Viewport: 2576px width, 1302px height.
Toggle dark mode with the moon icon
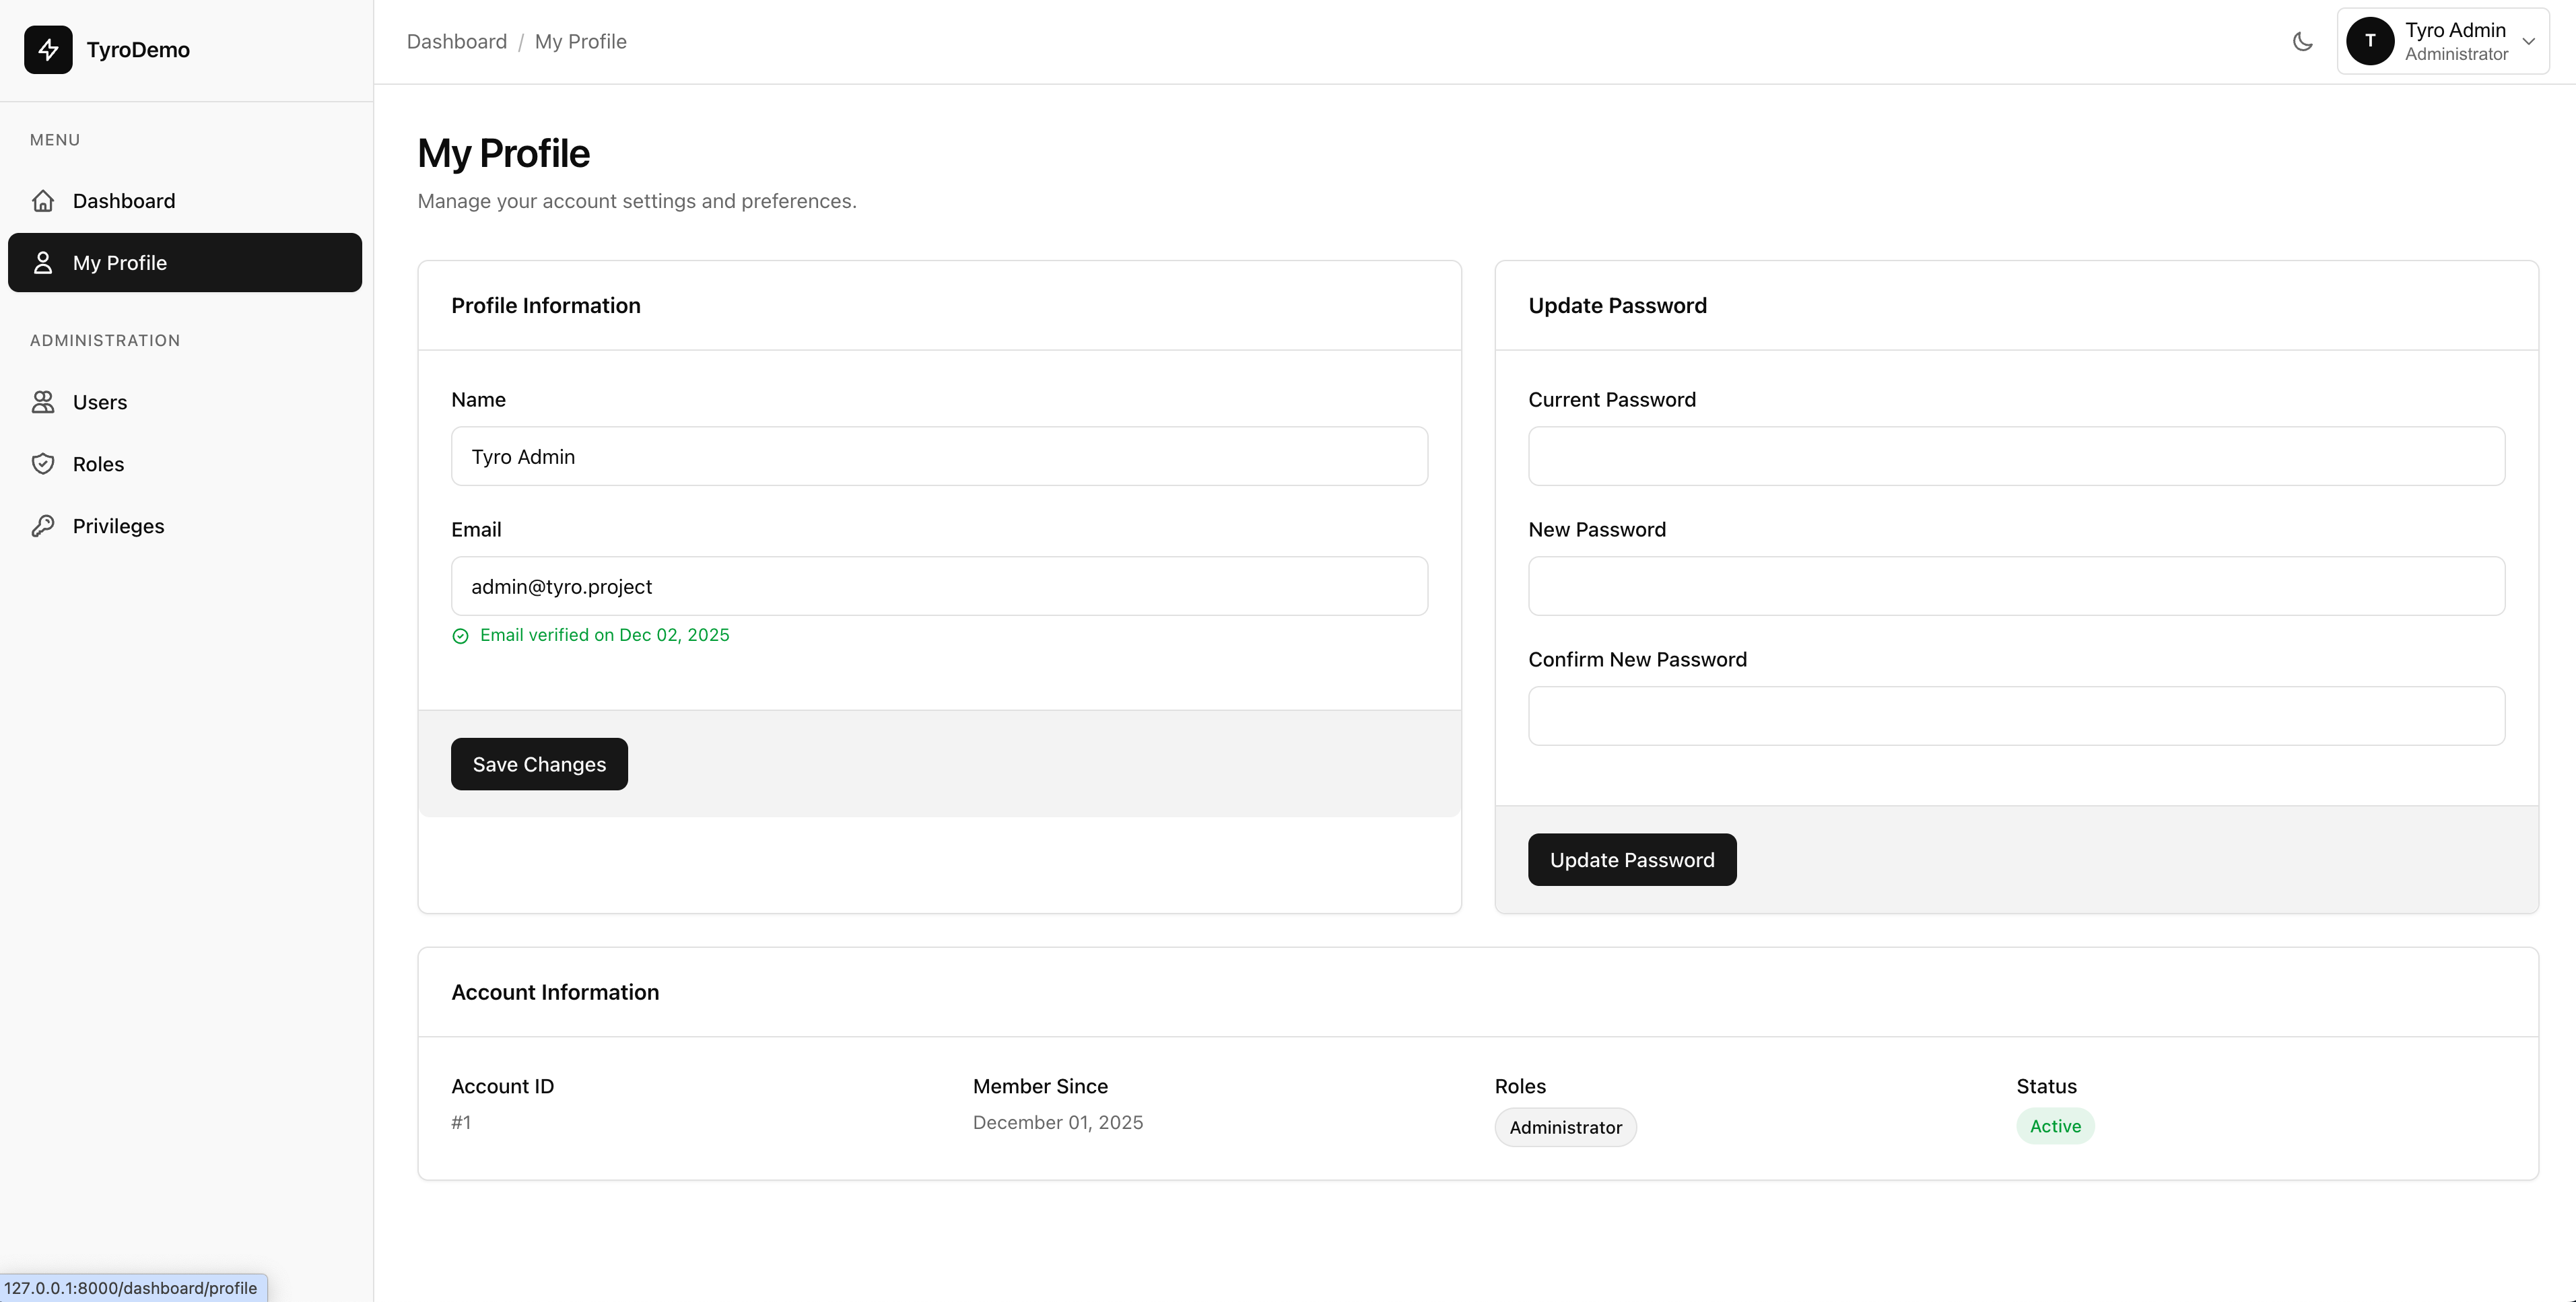(x=2302, y=41)
